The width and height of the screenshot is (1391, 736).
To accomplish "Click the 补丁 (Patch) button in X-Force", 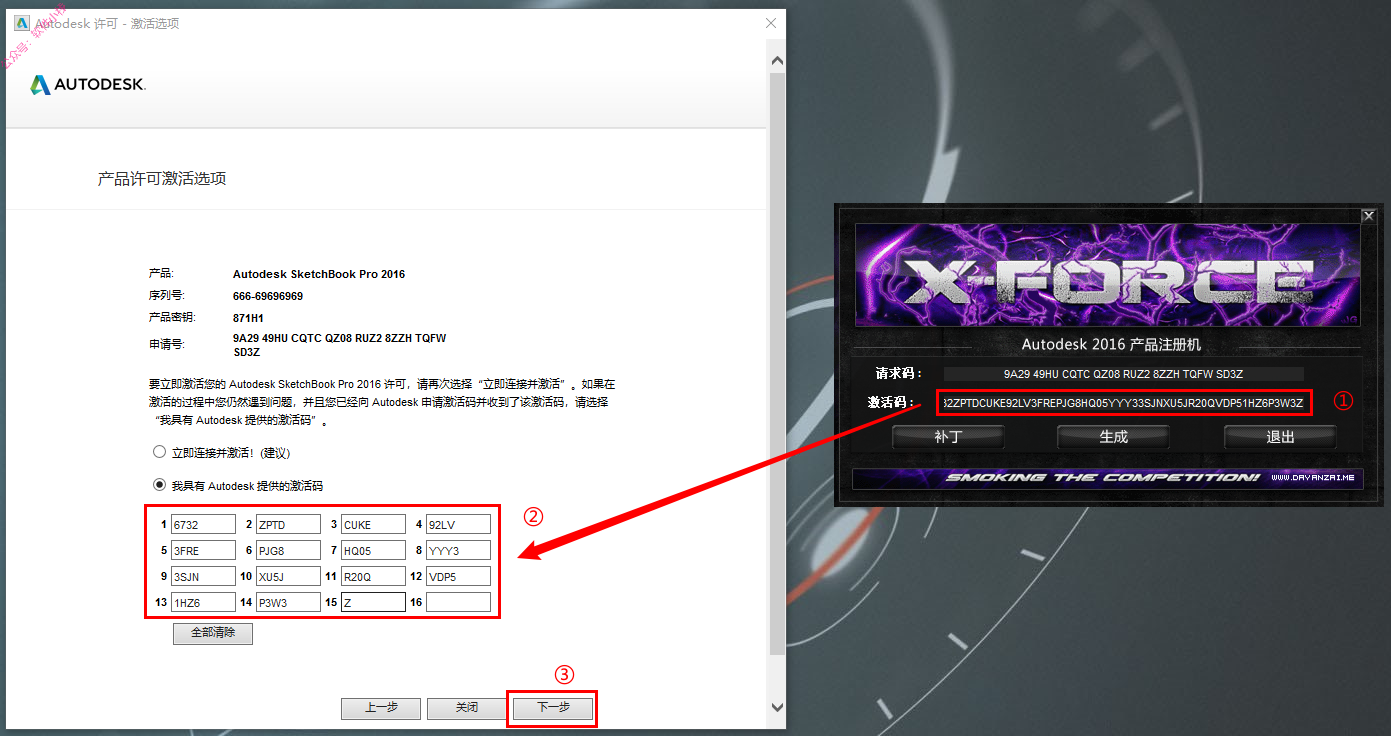I will pos(947,437).
